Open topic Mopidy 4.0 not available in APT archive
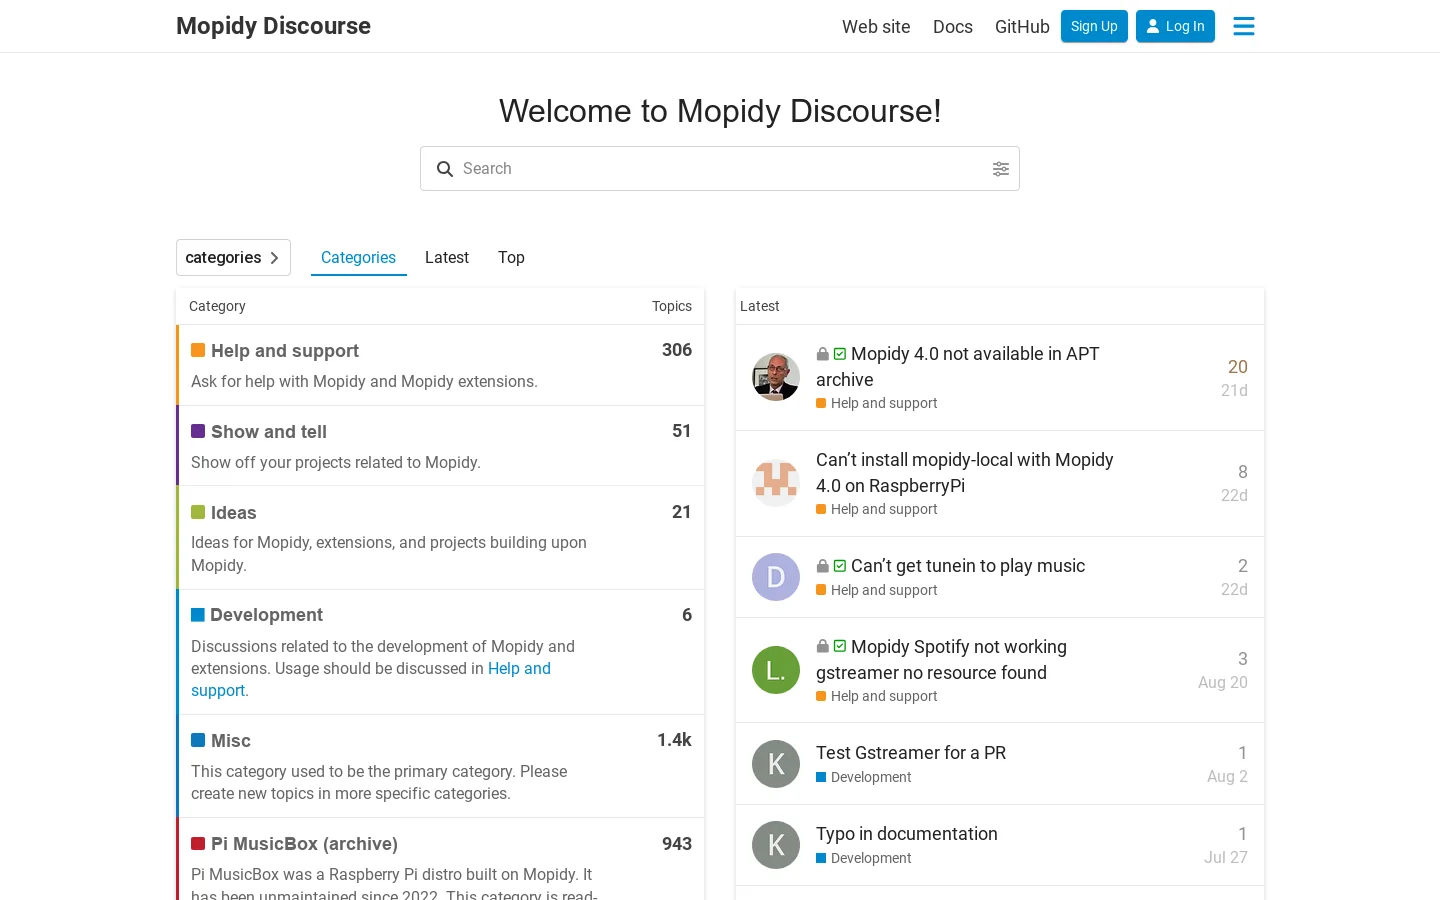1440x900 pixels. (x=958, y=367)
